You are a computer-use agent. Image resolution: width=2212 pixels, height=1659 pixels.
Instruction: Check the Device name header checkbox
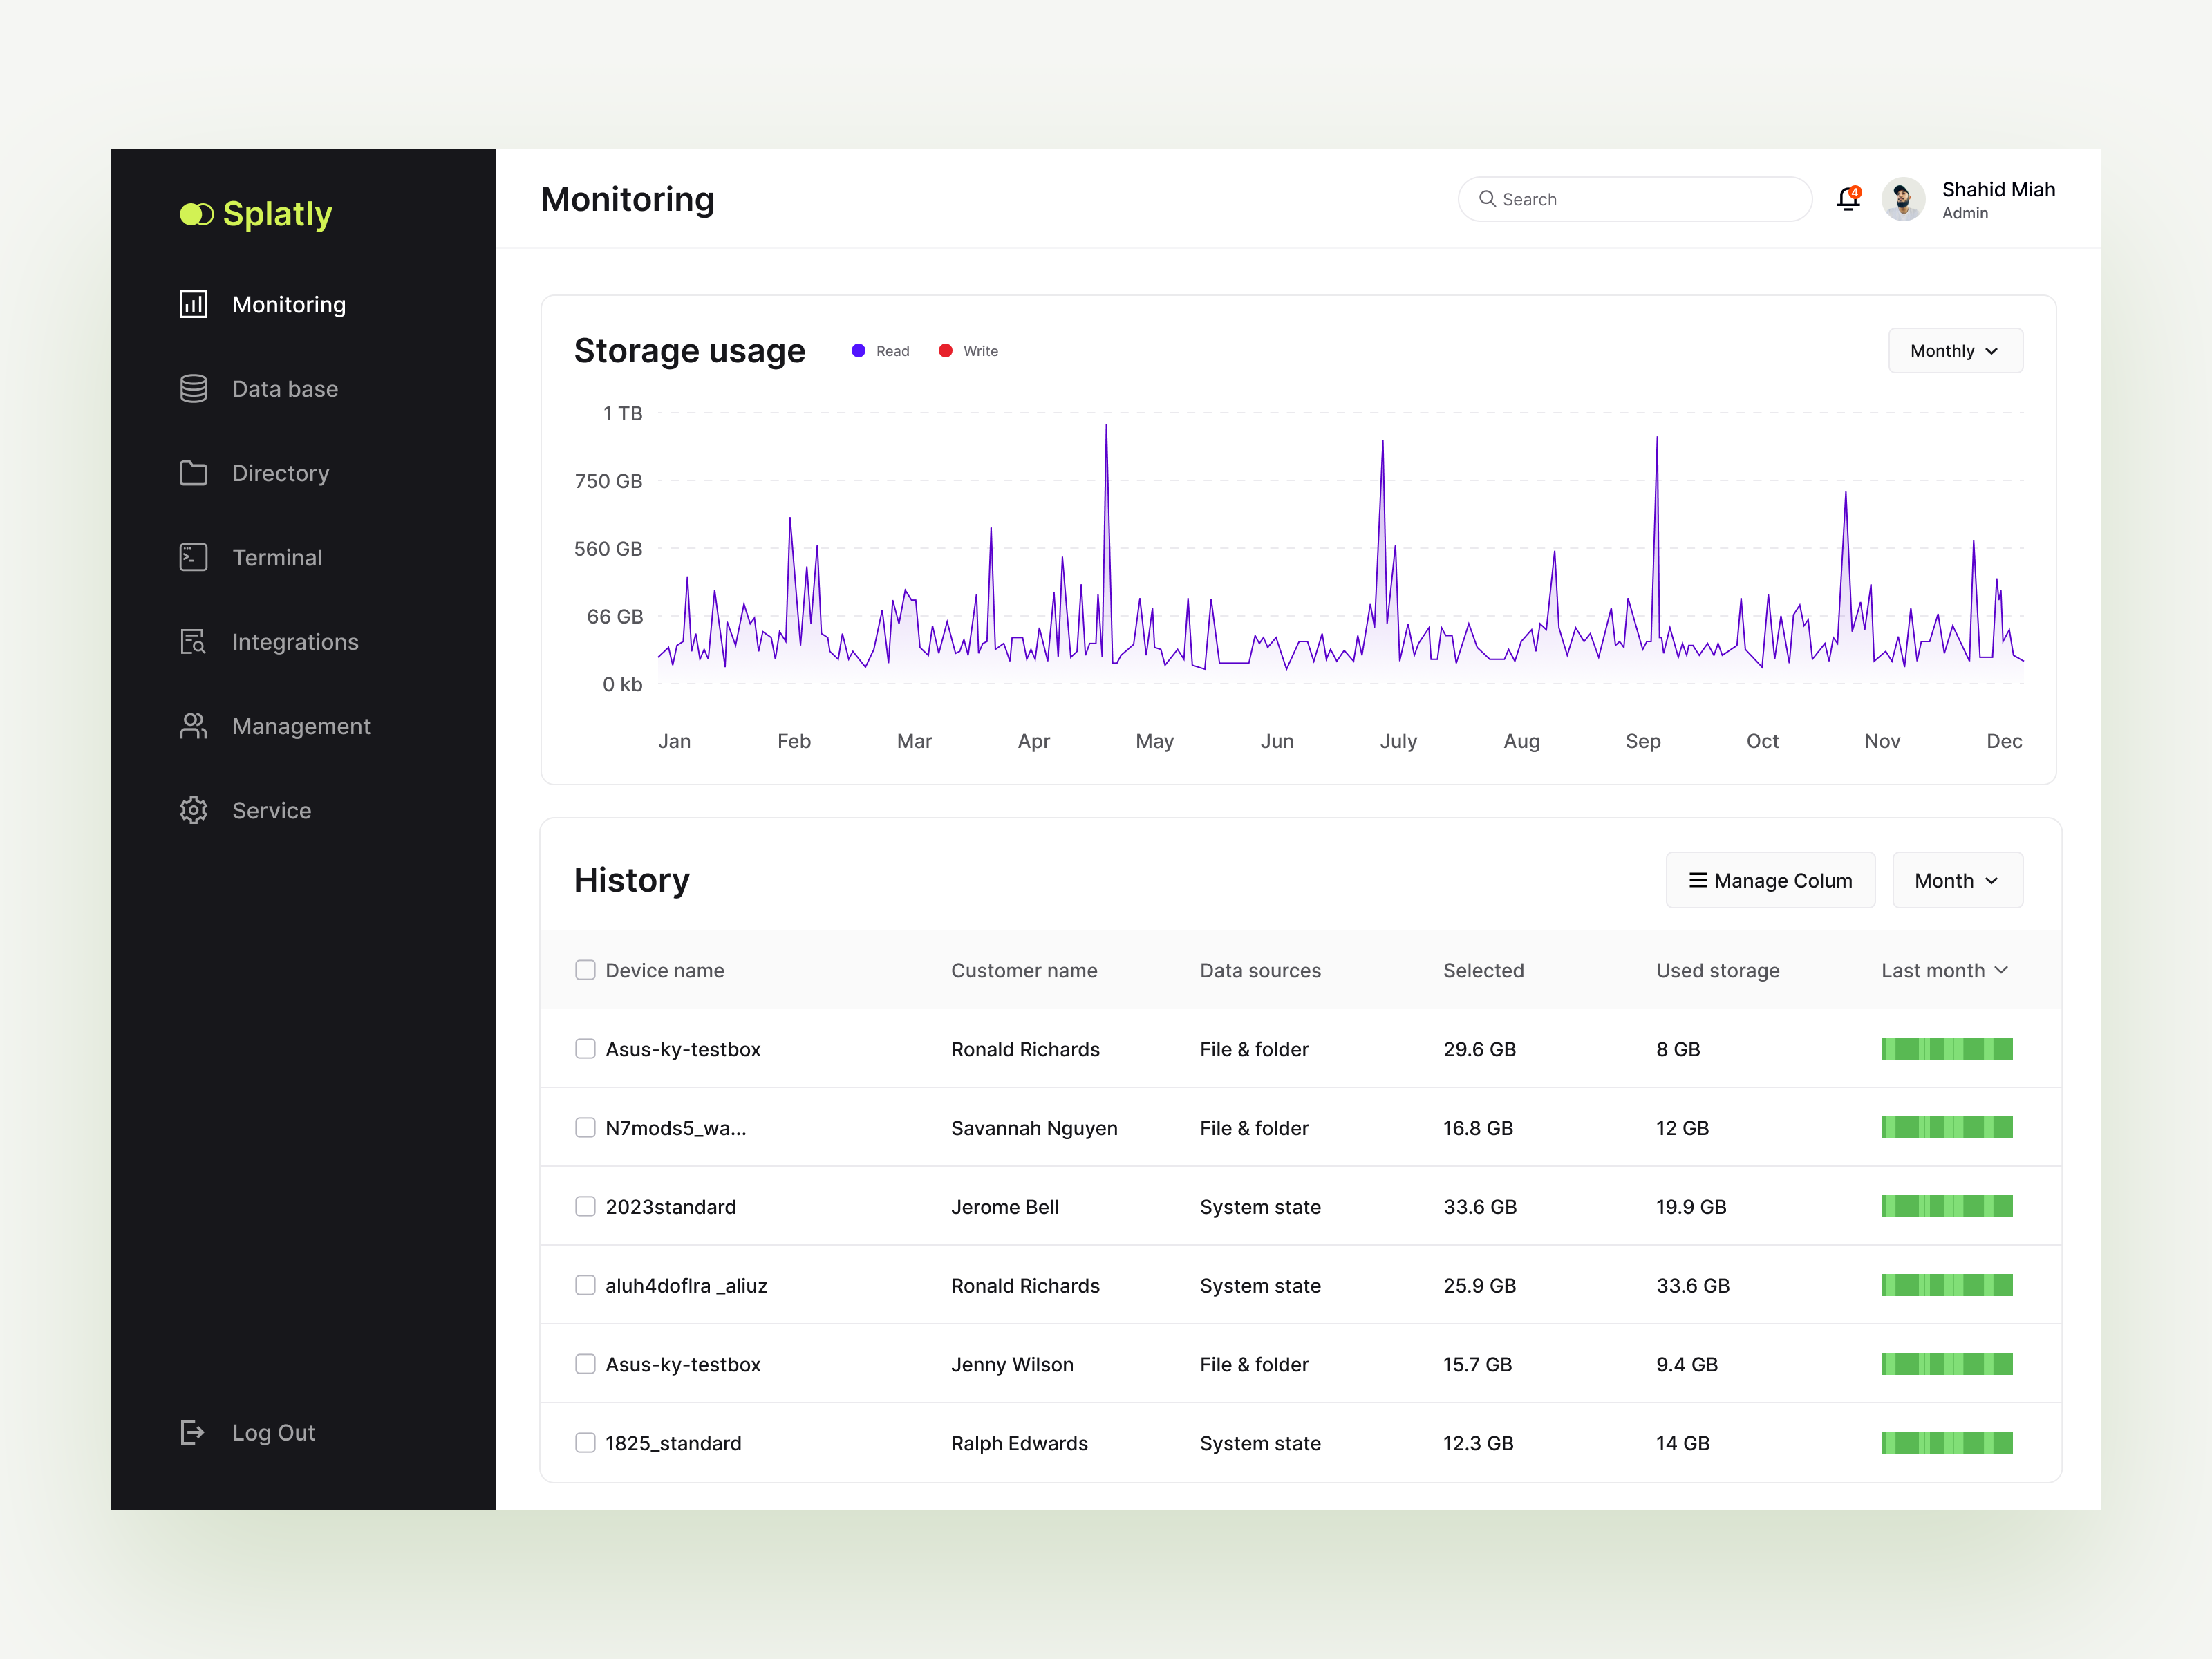[x=585, y=970]
